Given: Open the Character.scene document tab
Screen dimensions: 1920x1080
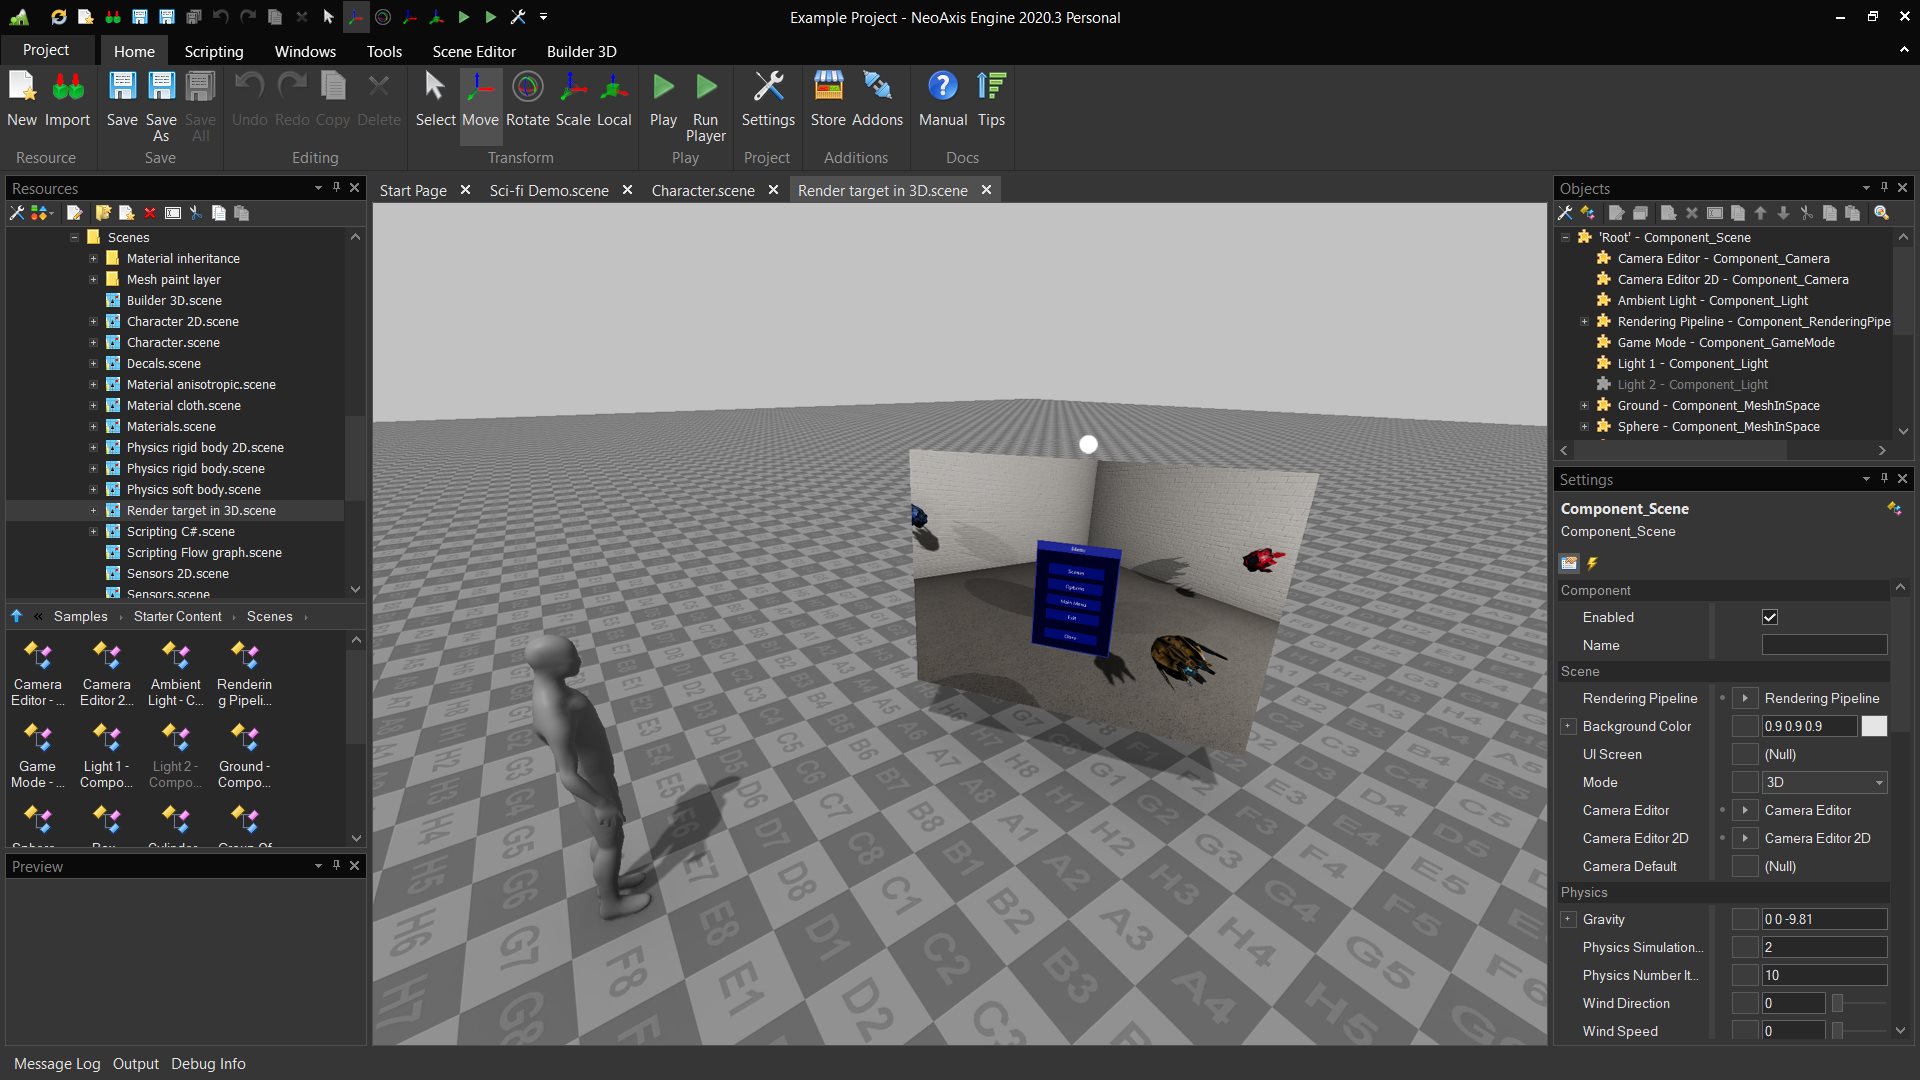Looking at the screenshot, I should (703, 190).
